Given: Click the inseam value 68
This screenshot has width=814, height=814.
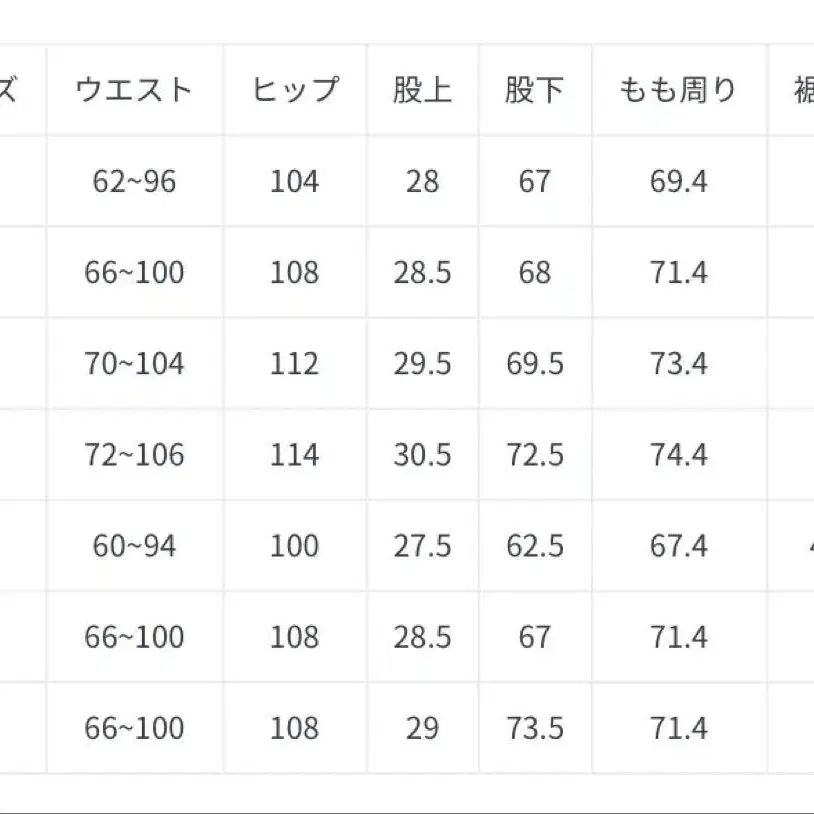Looking at the screenshot, I should pyautogui.click(x=535, y=272).
